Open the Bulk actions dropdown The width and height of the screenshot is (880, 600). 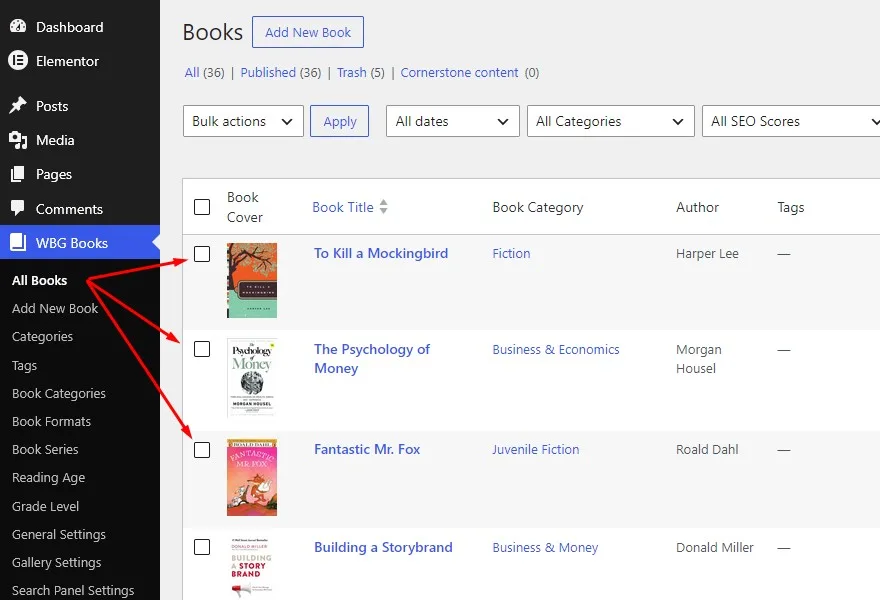tap(243, 121)
